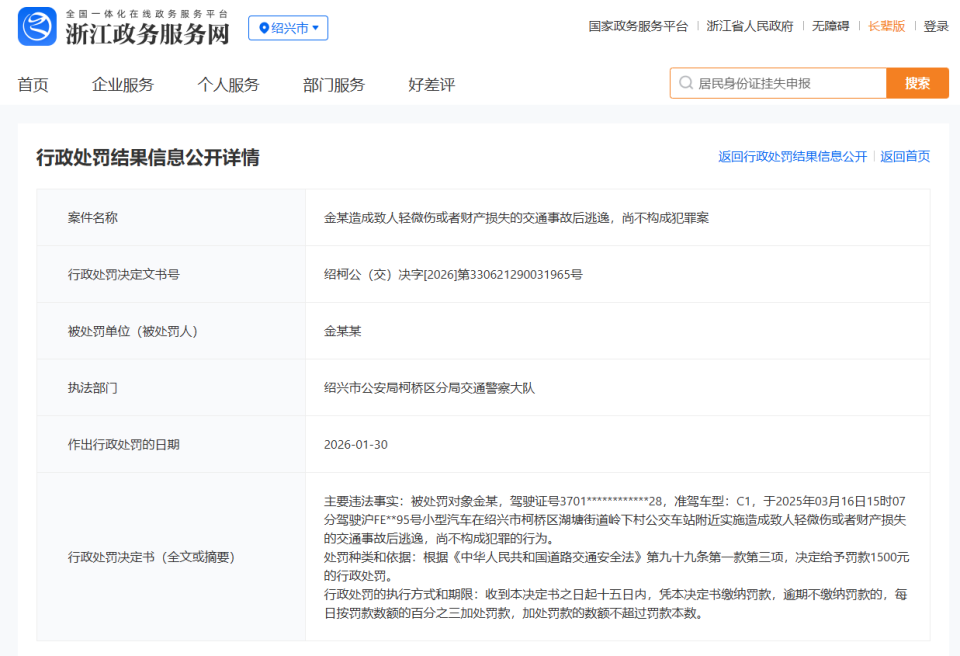Click the 居民身份证挂失申报 search input field

point(780,83)
